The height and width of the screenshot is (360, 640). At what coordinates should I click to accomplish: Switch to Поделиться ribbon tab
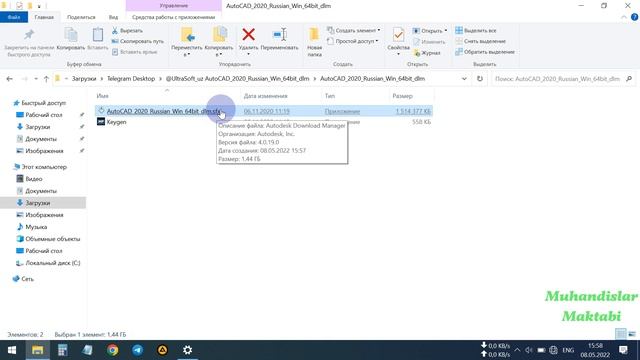click(x=81, y=17)
